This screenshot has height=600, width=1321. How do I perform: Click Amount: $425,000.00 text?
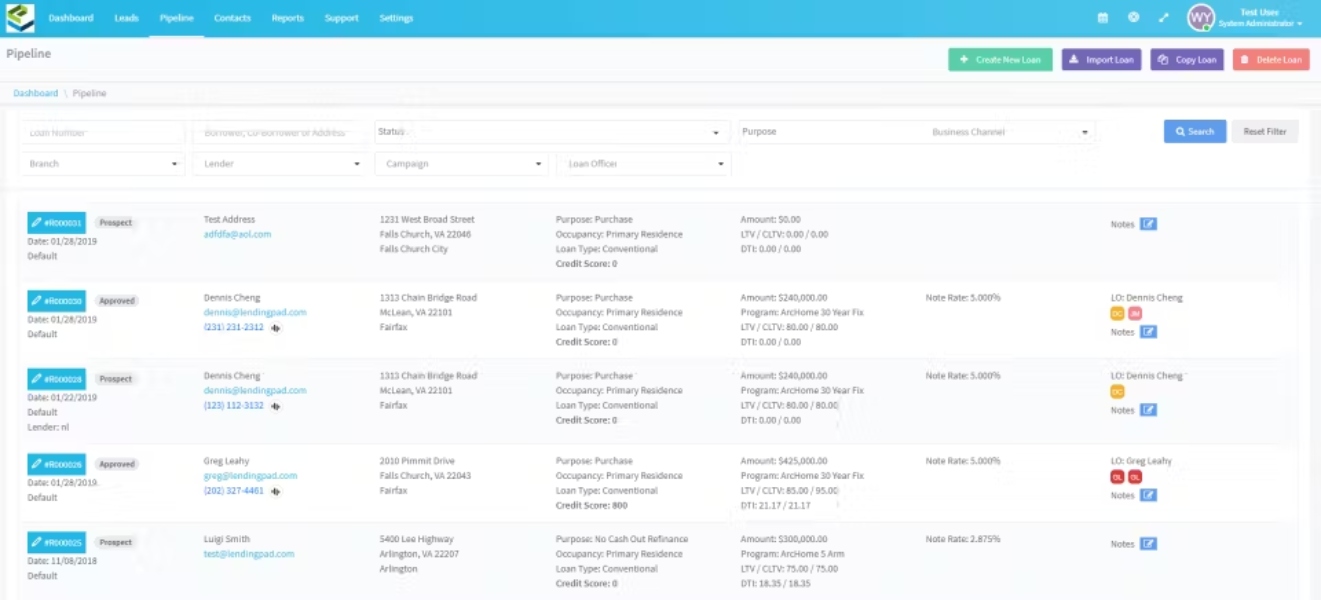click(x=784, y=461)
